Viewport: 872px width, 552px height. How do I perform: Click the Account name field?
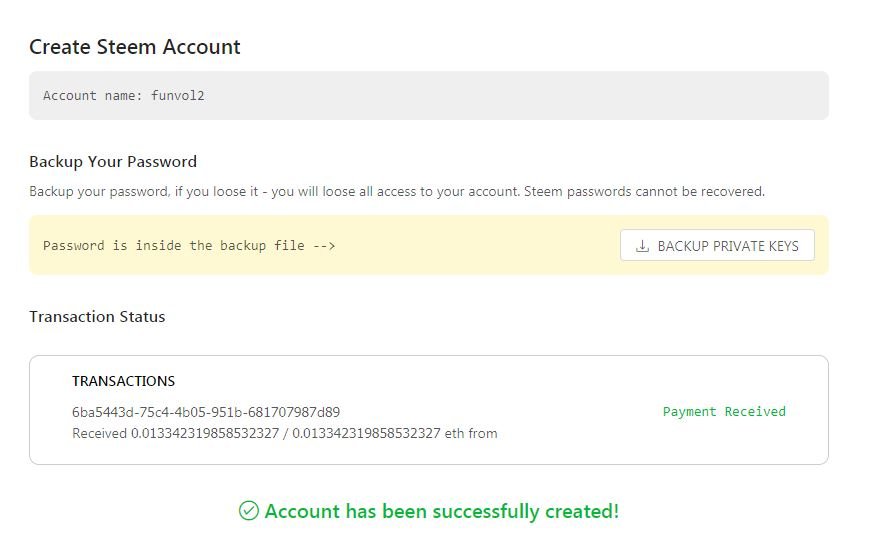(428, 96)
